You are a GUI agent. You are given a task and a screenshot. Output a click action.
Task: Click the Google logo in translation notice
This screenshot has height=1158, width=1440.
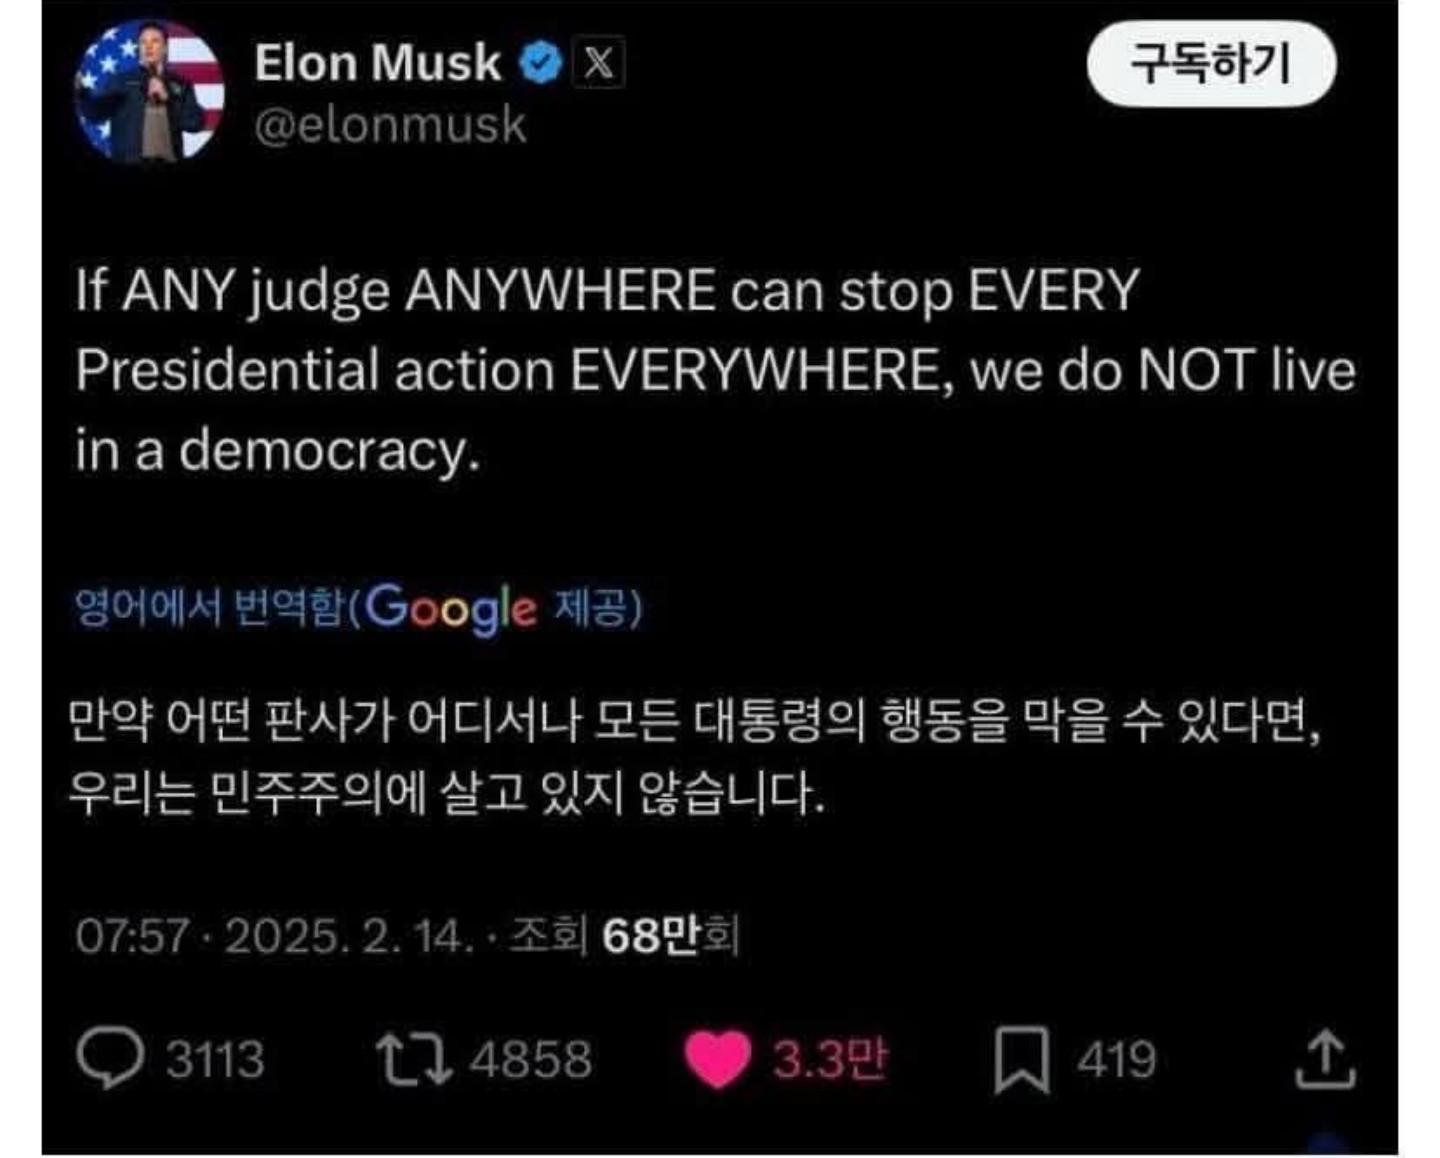(x=451, y=608)
